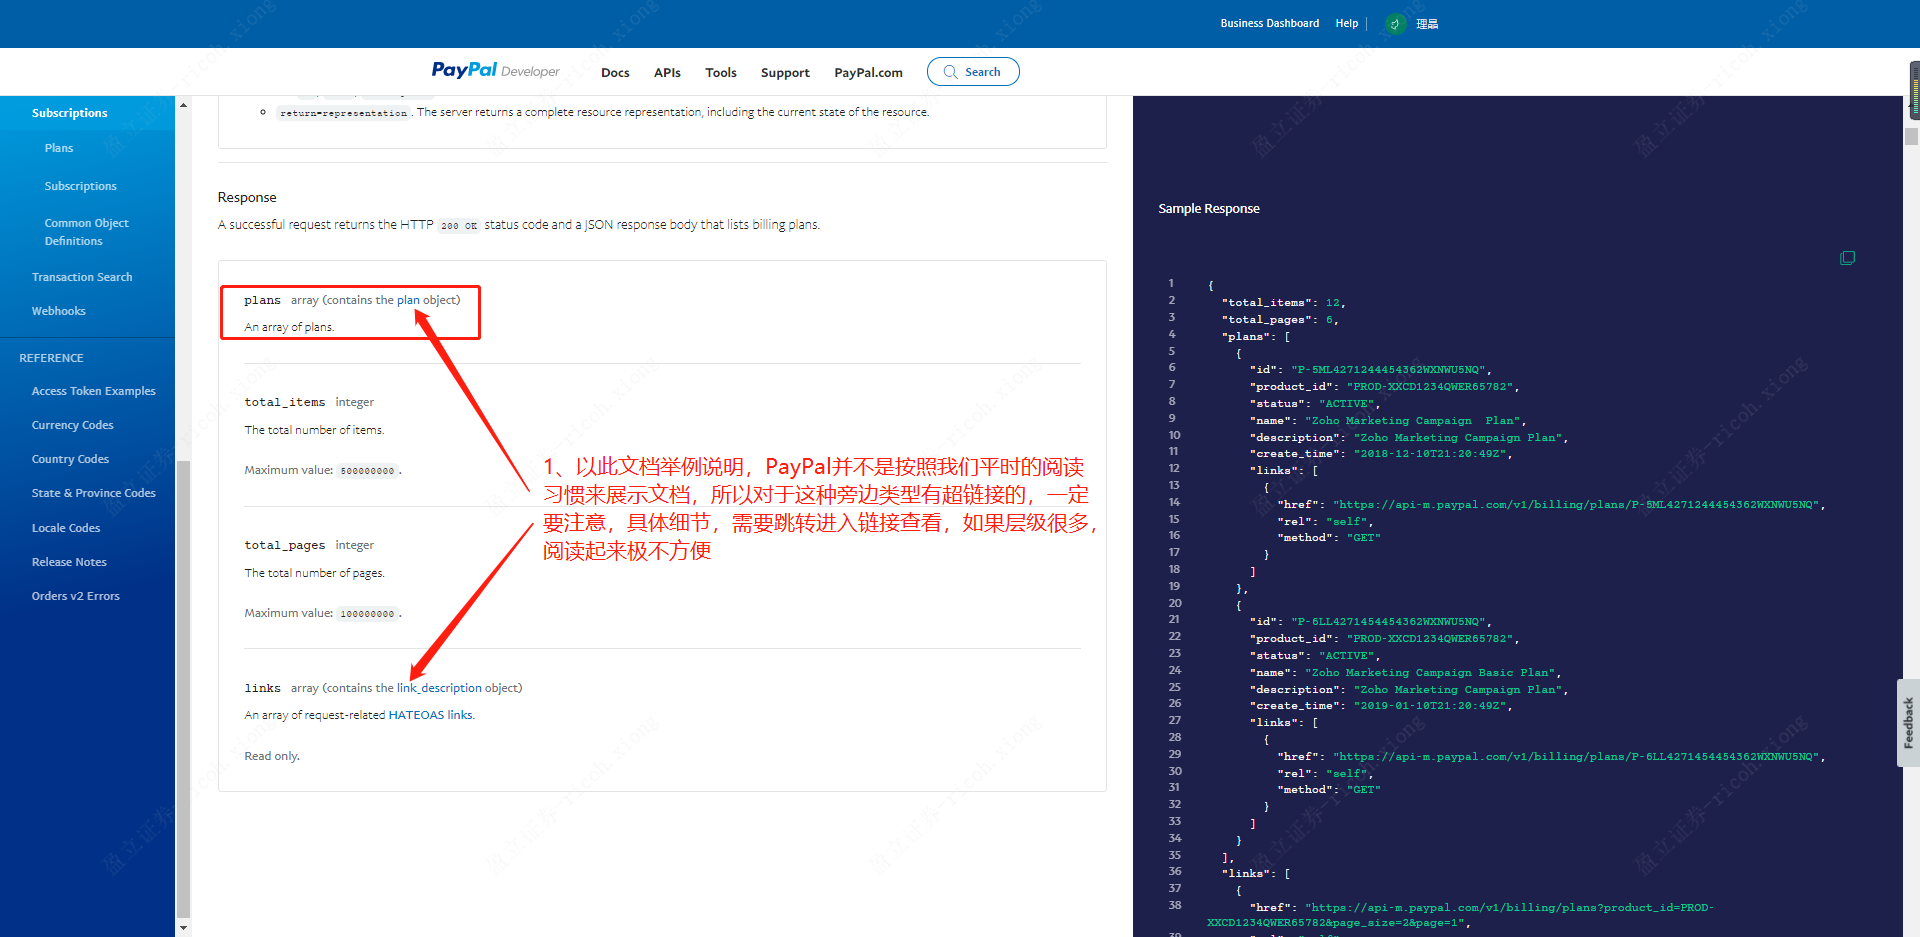Click 'total_items' value 12 in sample
Image resolution: width=1920 pixels, height=937 pixels.
[1333, 303]
